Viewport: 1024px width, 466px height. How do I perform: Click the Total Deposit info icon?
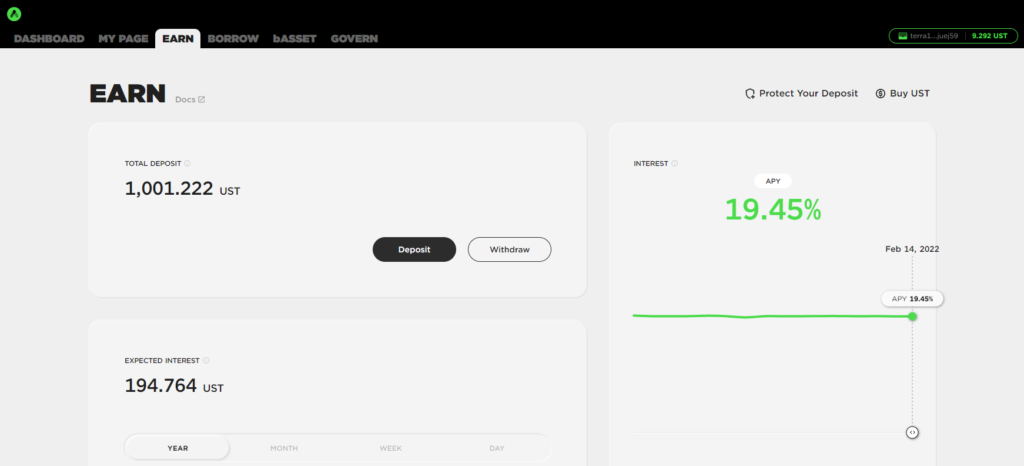pos(188,163)
